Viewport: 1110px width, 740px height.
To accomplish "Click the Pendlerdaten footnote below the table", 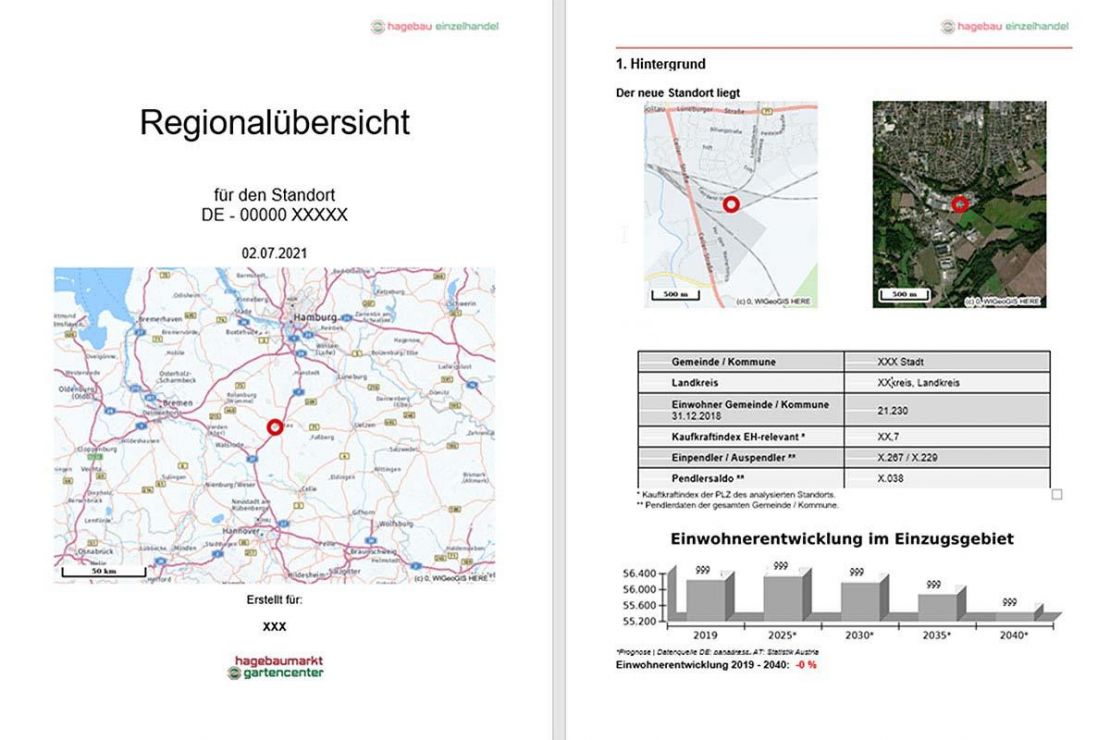I will (x=738, y=505).
